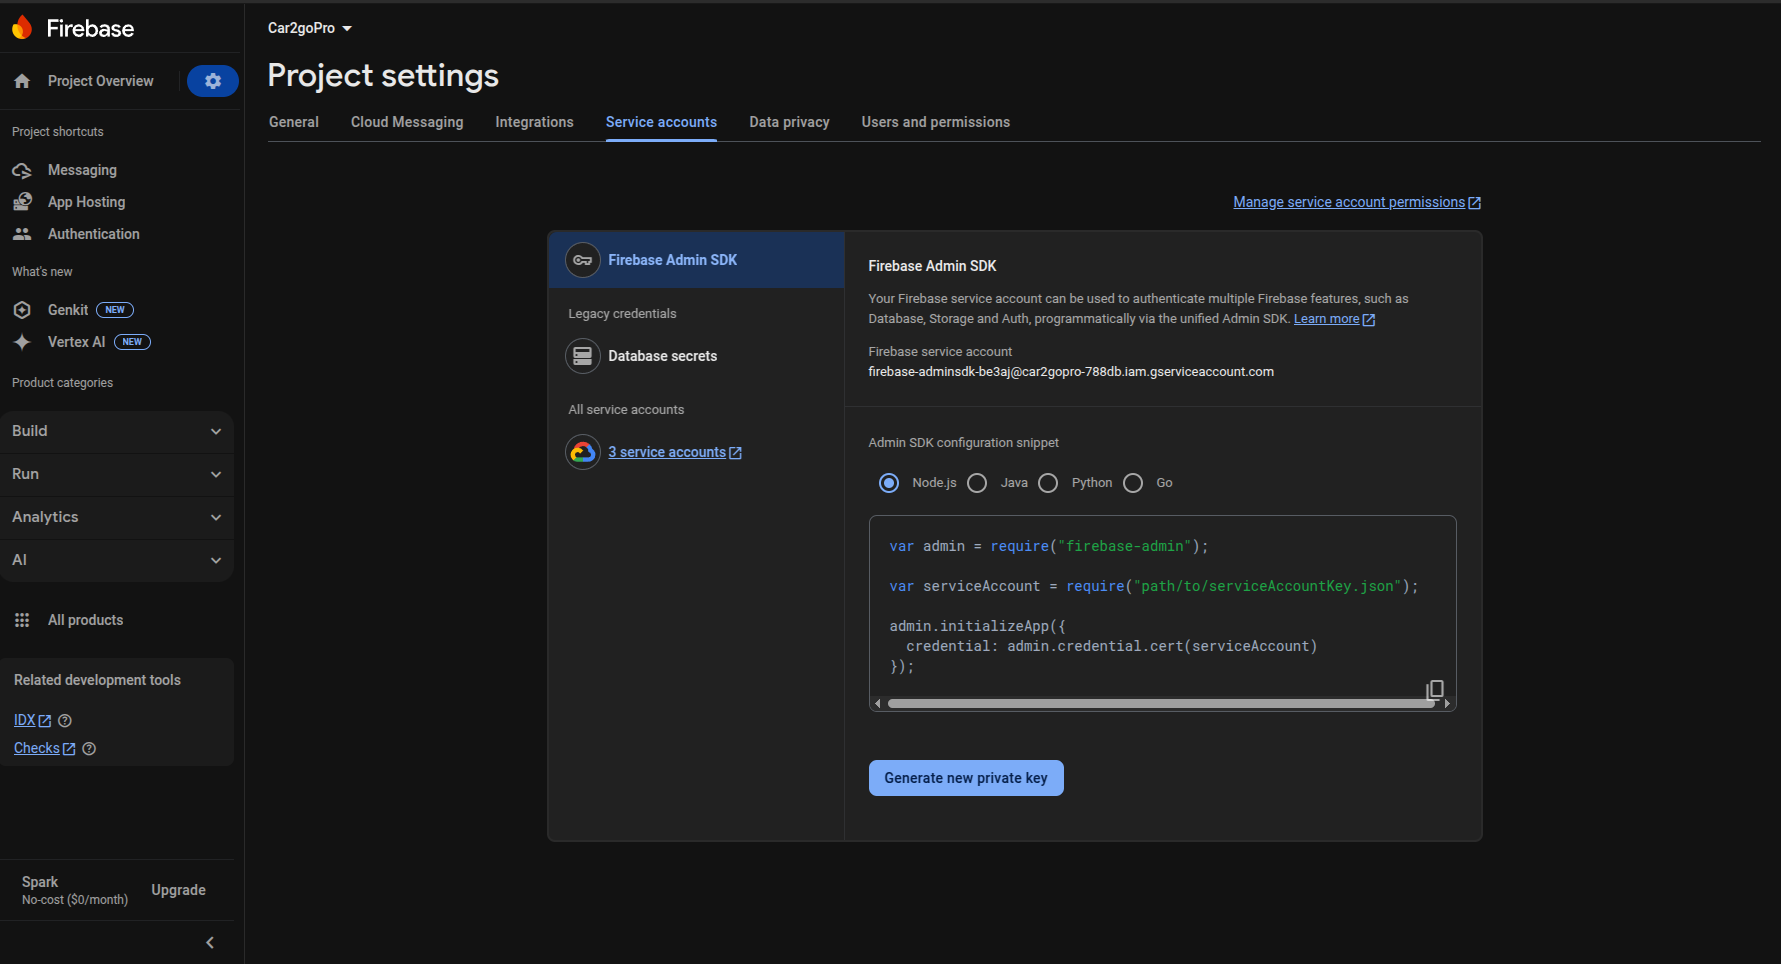Click left arrow of snippet scrollbar
Image resolution: width=1781 pixels, height=964 pixels.
click(x=878, y=704)
